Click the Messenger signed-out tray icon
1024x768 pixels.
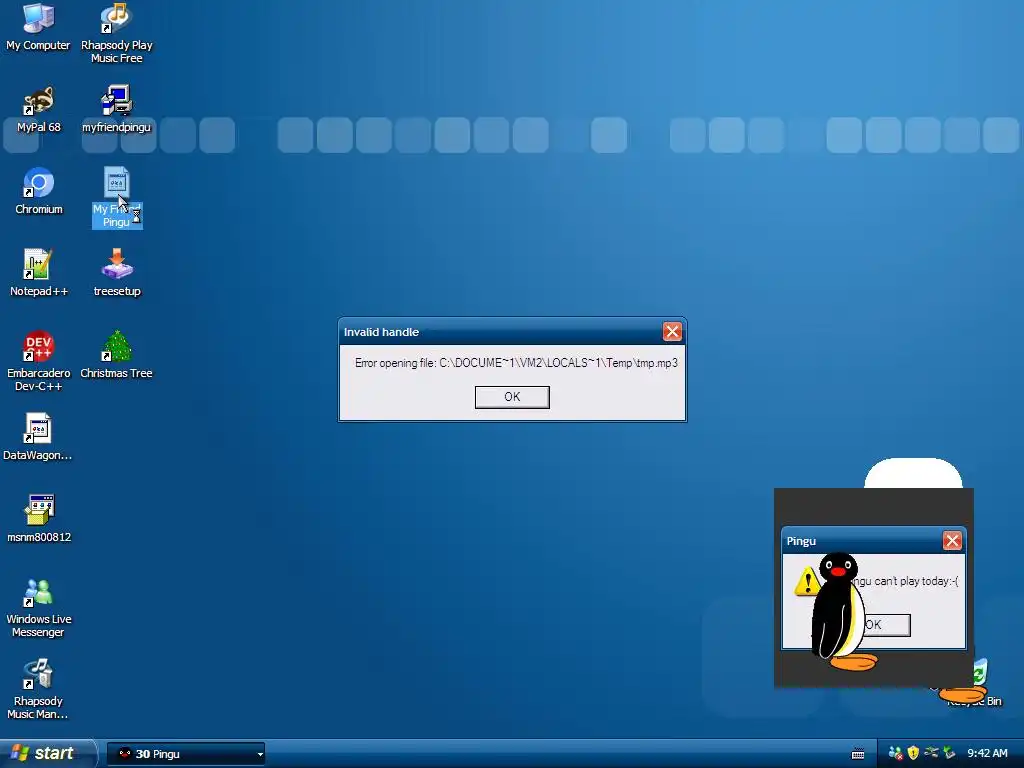click(895, 754)
